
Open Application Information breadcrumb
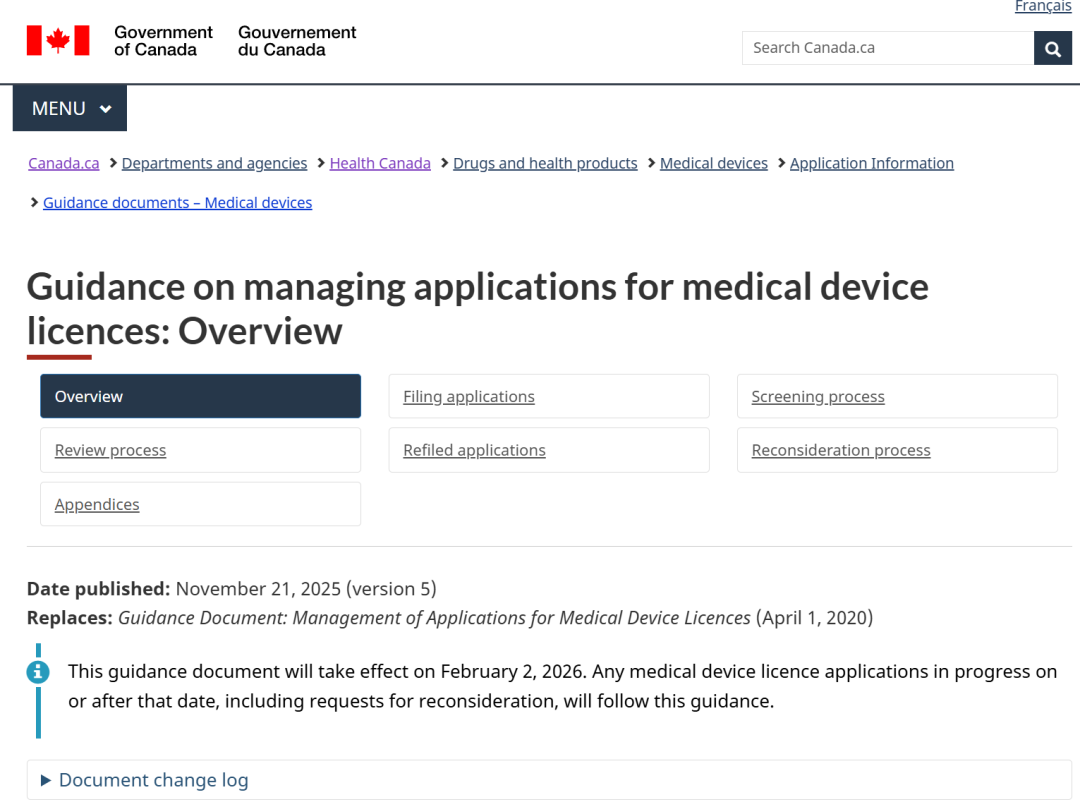click(x=871, y=163)
